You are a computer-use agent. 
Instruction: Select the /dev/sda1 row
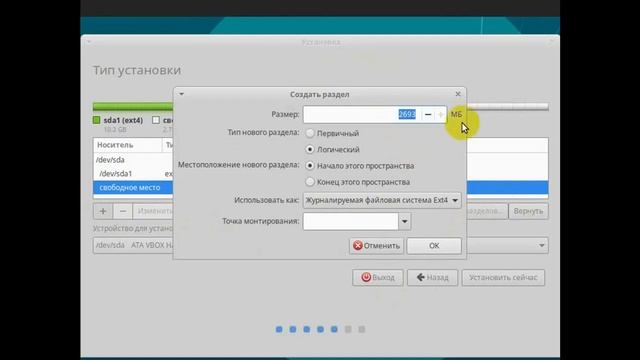[x=133, y=173]
